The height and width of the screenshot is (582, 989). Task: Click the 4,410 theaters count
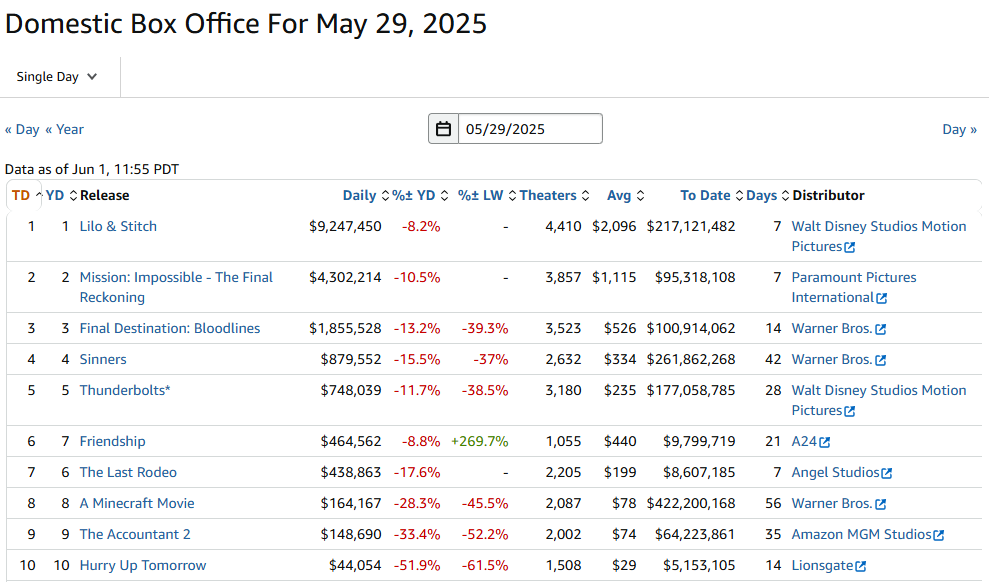tap(563, 226)
